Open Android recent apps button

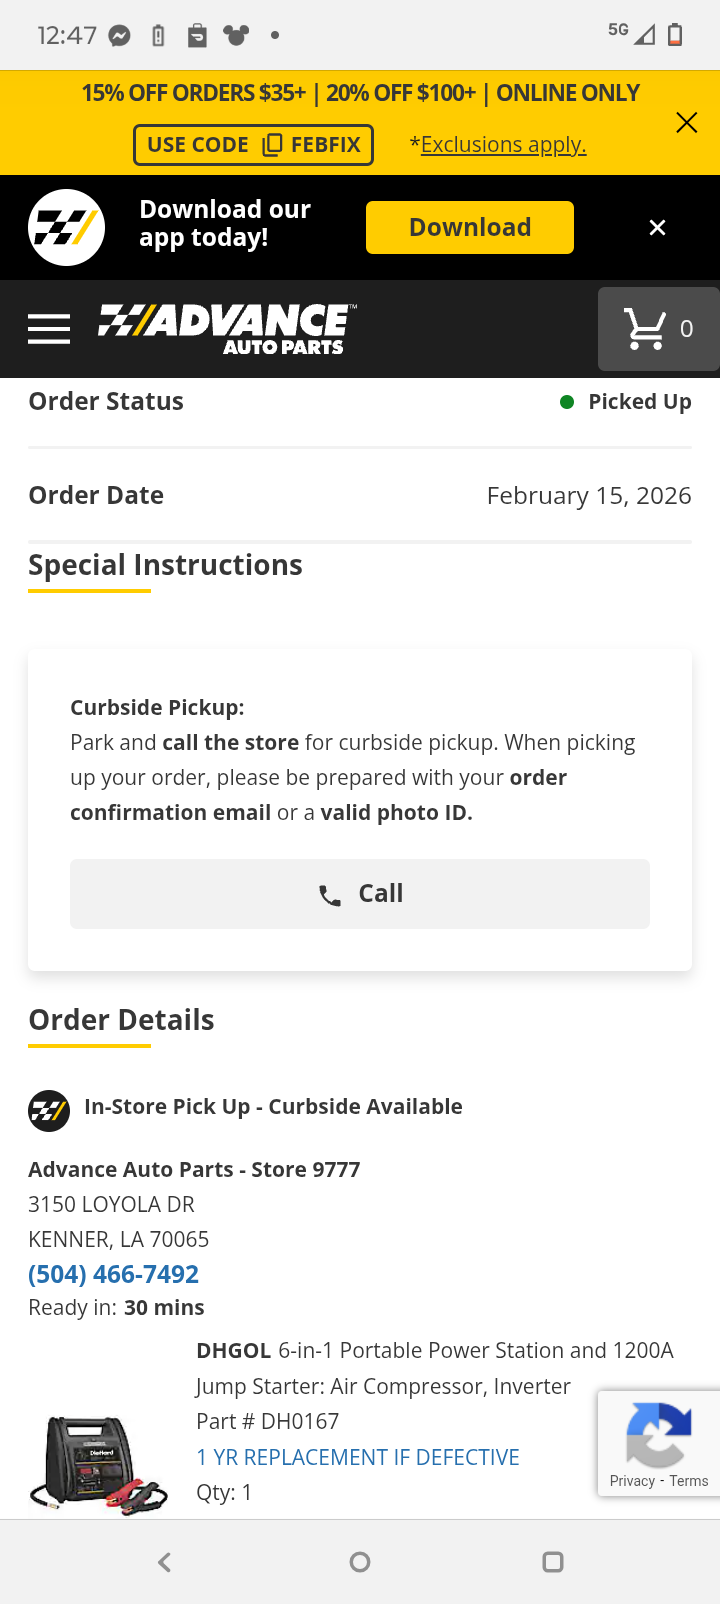point(553,1562)
